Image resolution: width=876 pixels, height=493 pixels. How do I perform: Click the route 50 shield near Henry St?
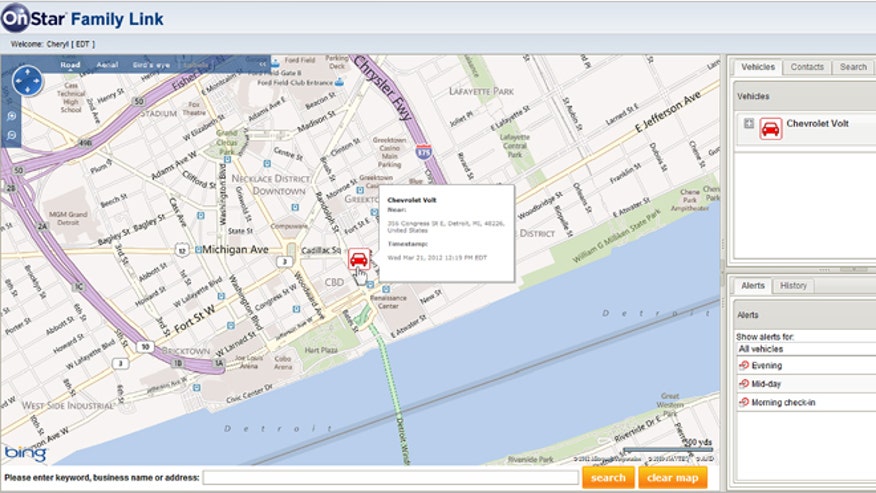pos(139,102)
